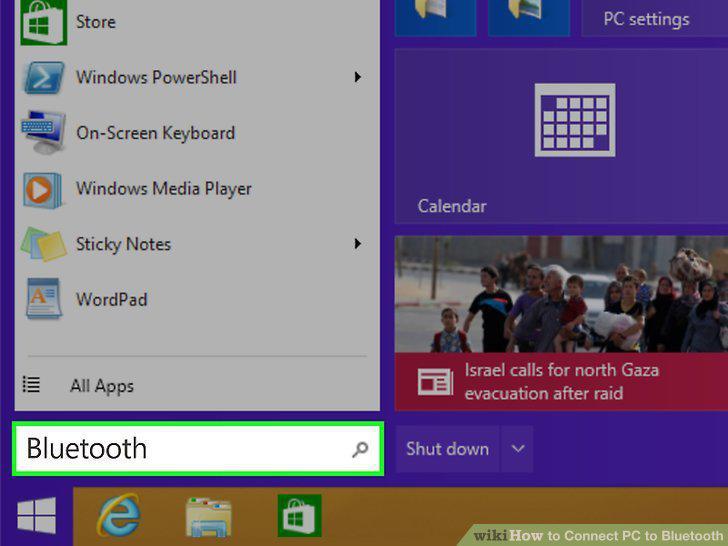The image size is (728, 546).
Task: Click the magnifier search icon
Action: pos(360,449)
